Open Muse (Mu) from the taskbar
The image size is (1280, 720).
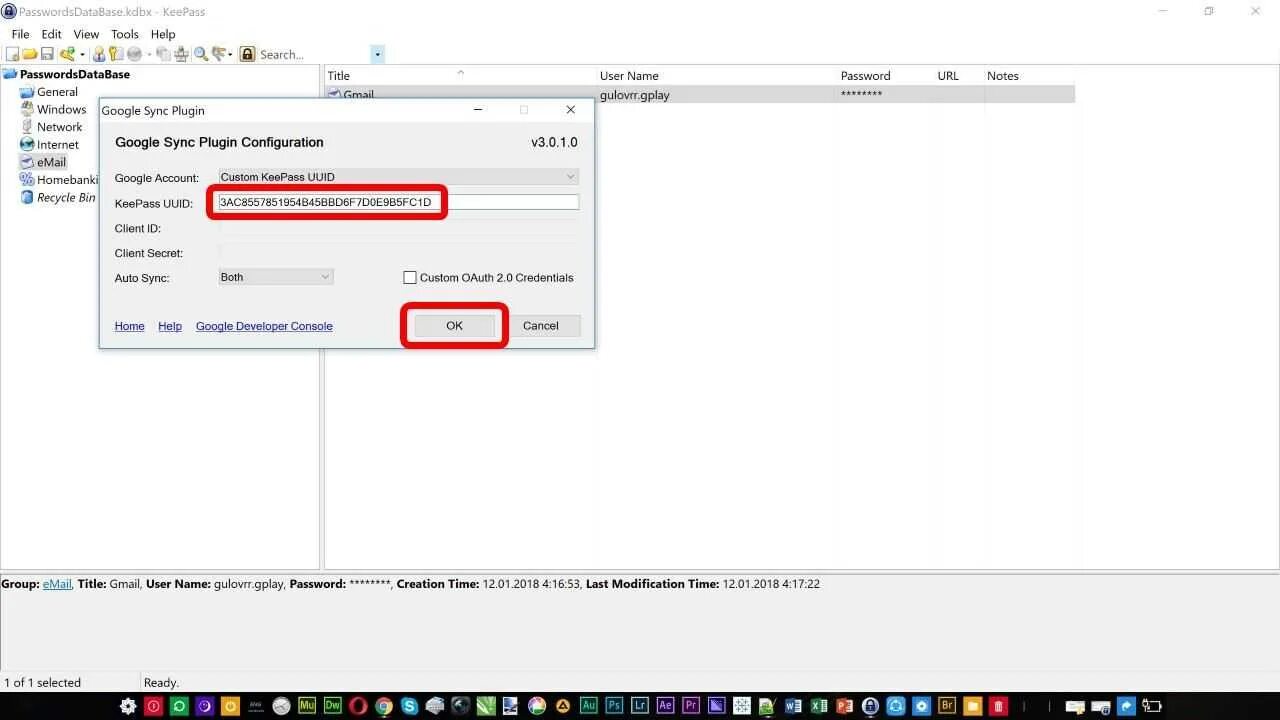(307, 706)
